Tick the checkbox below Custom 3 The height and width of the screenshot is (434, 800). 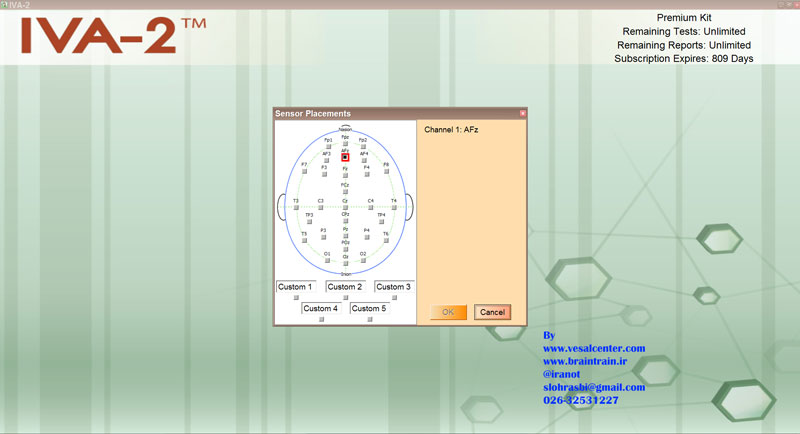point(394,297)
